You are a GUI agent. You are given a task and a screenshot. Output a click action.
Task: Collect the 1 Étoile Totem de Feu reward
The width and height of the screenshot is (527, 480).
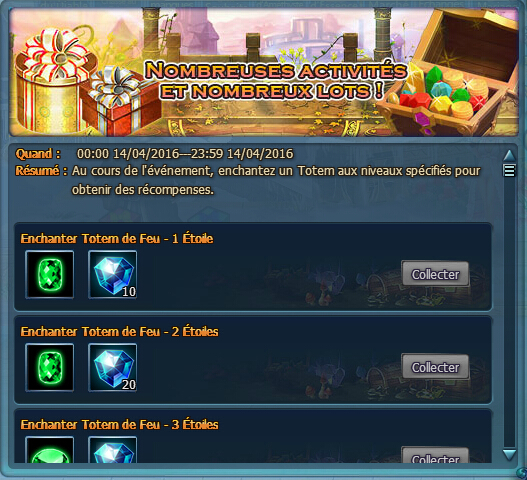point(435,274)
